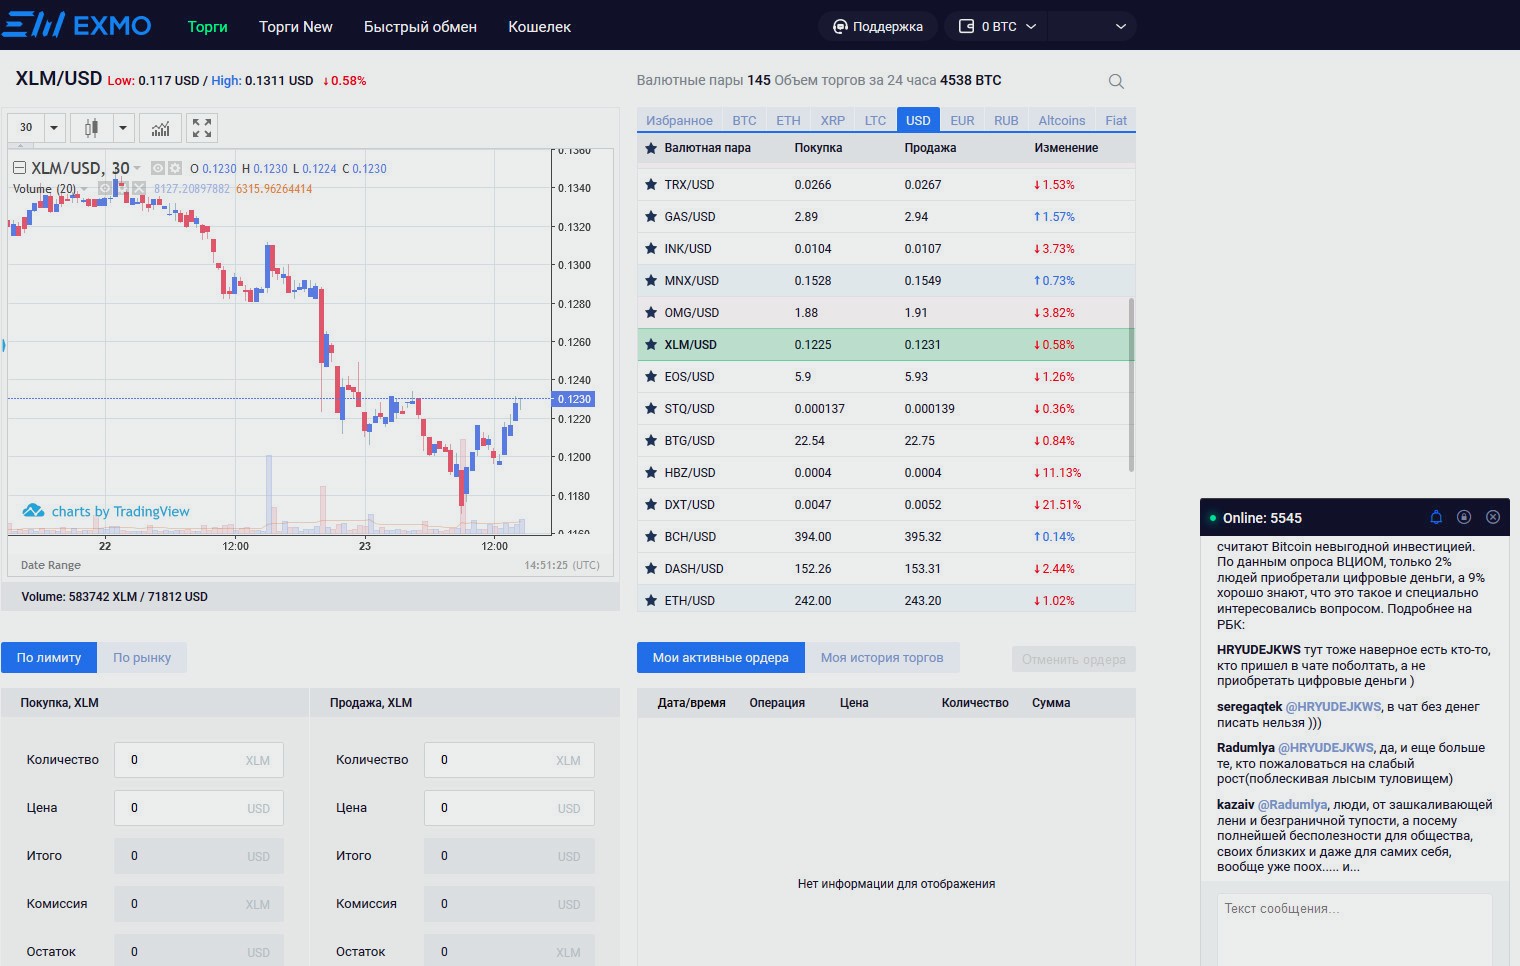The image size is (1520, 966).
Task: Go to Быстрый обмен
Action: pyautogui.click(x=420, y=26)
